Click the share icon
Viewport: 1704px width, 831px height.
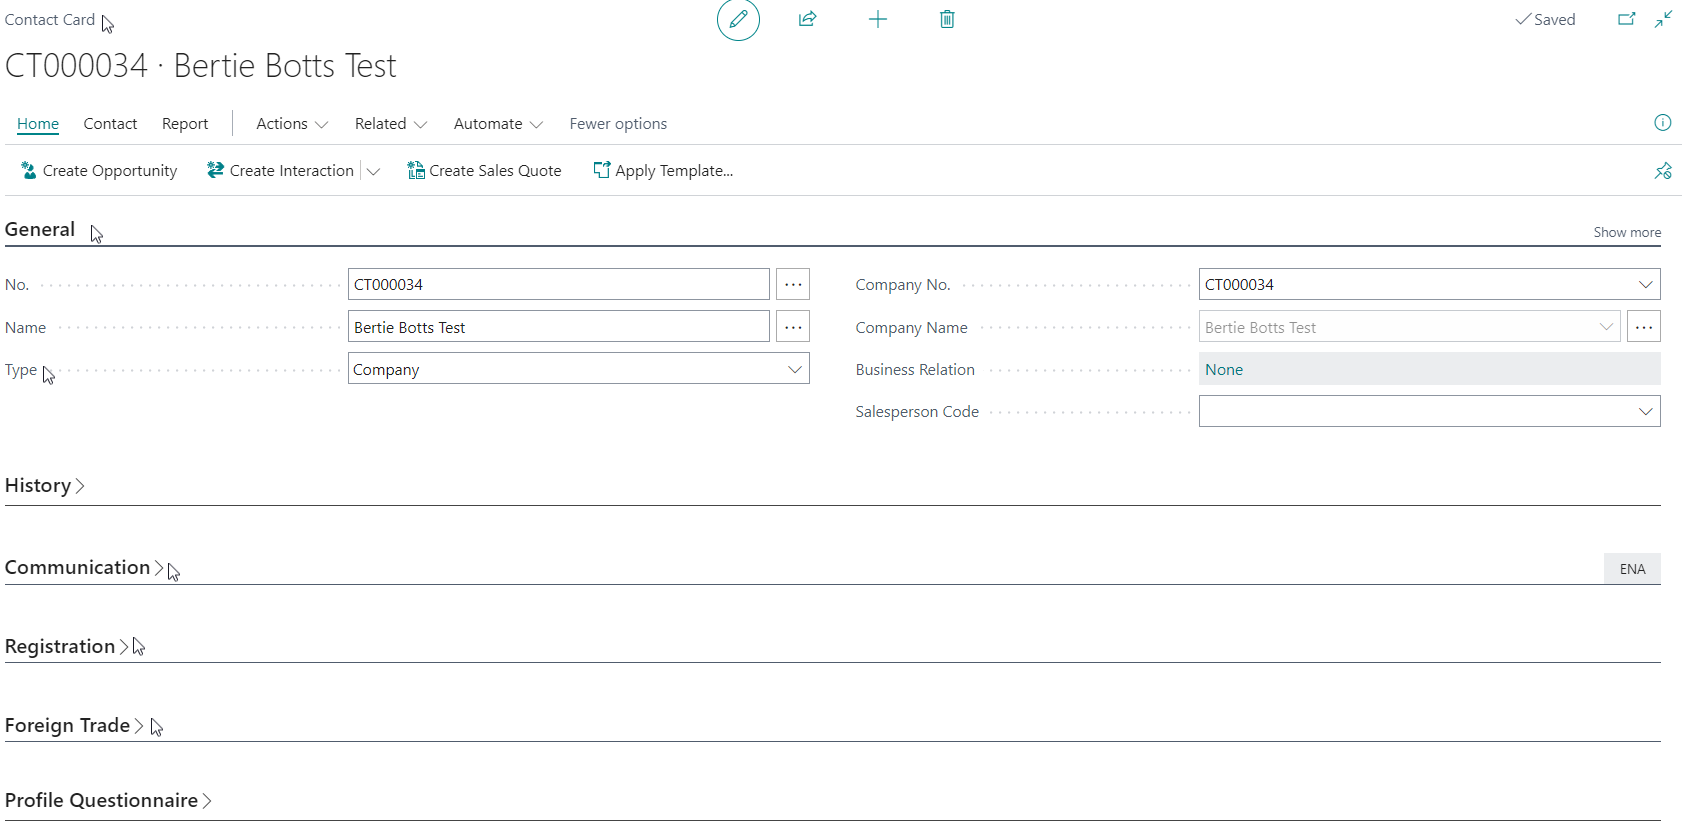coord(808,19)
